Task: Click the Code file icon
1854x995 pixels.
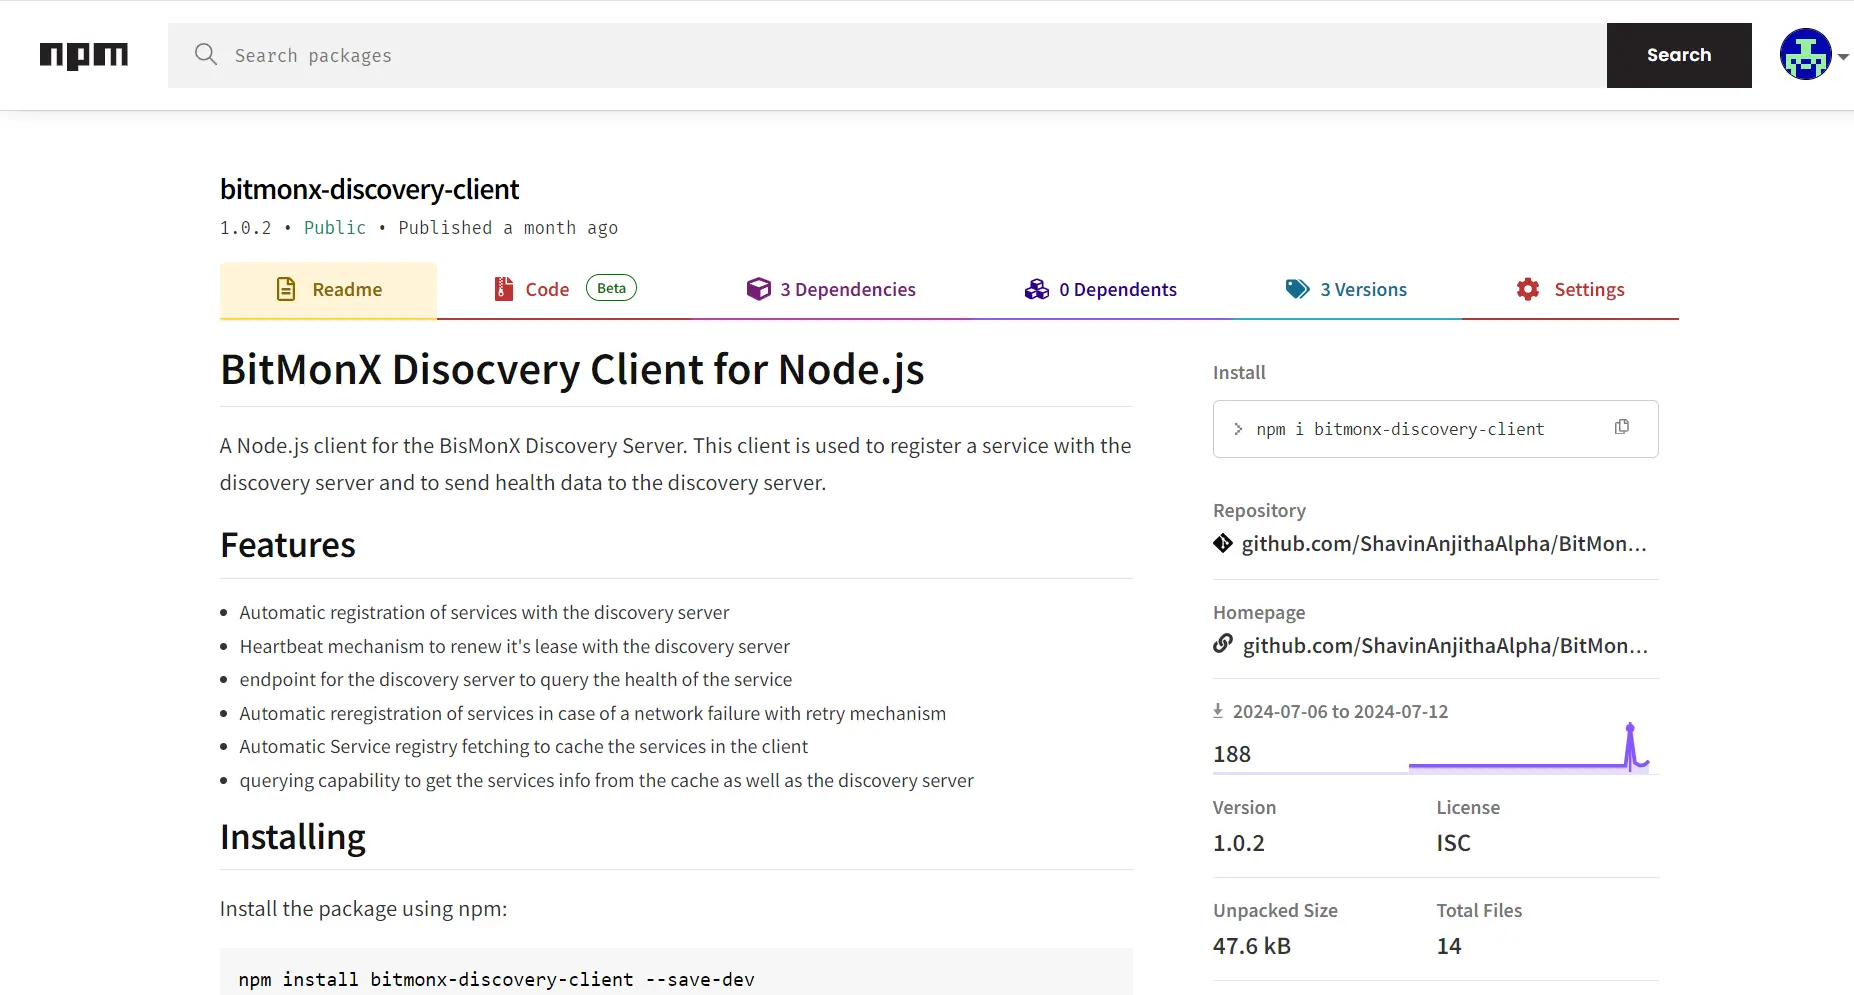Action: click(x=504, y=289)
